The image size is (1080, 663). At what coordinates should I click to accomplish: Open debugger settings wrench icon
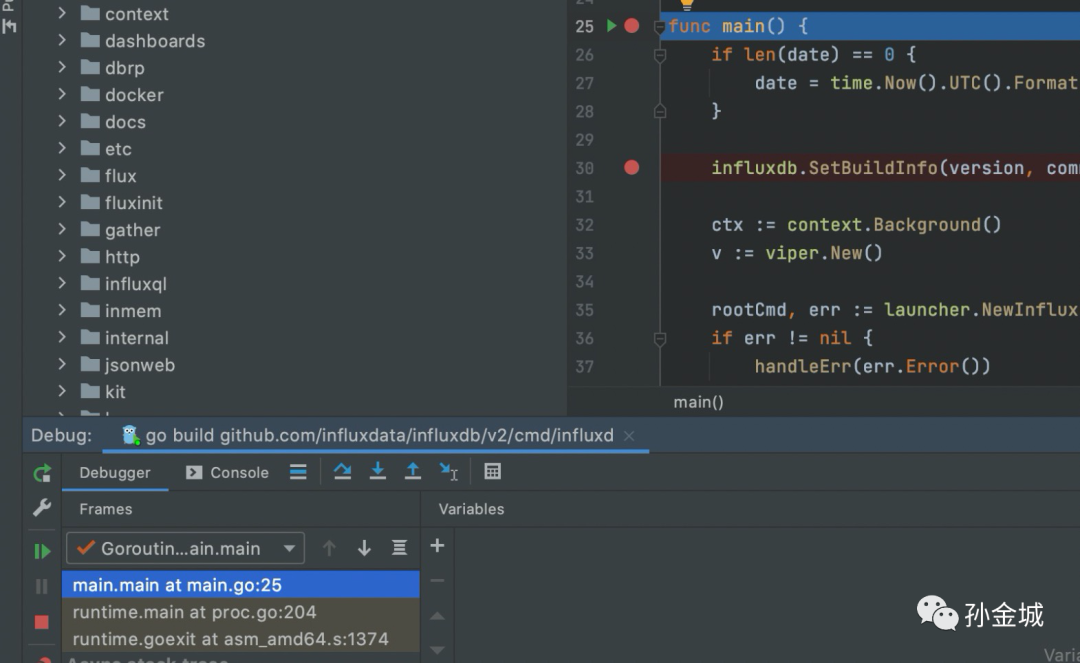click(x=42, y=508)
